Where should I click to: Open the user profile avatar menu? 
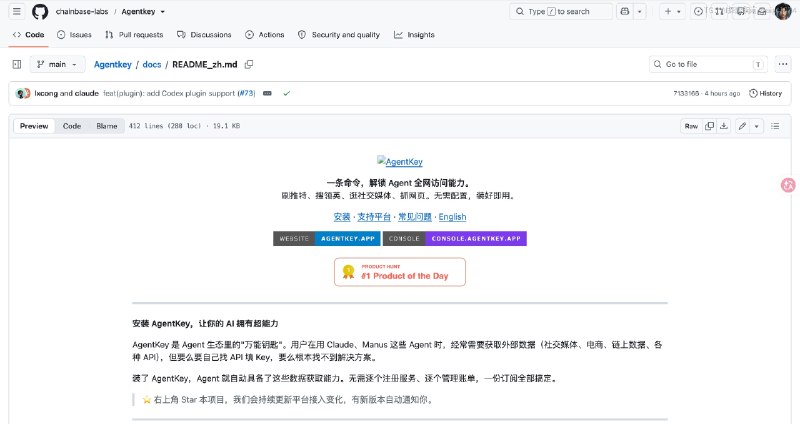coord(783,11)
